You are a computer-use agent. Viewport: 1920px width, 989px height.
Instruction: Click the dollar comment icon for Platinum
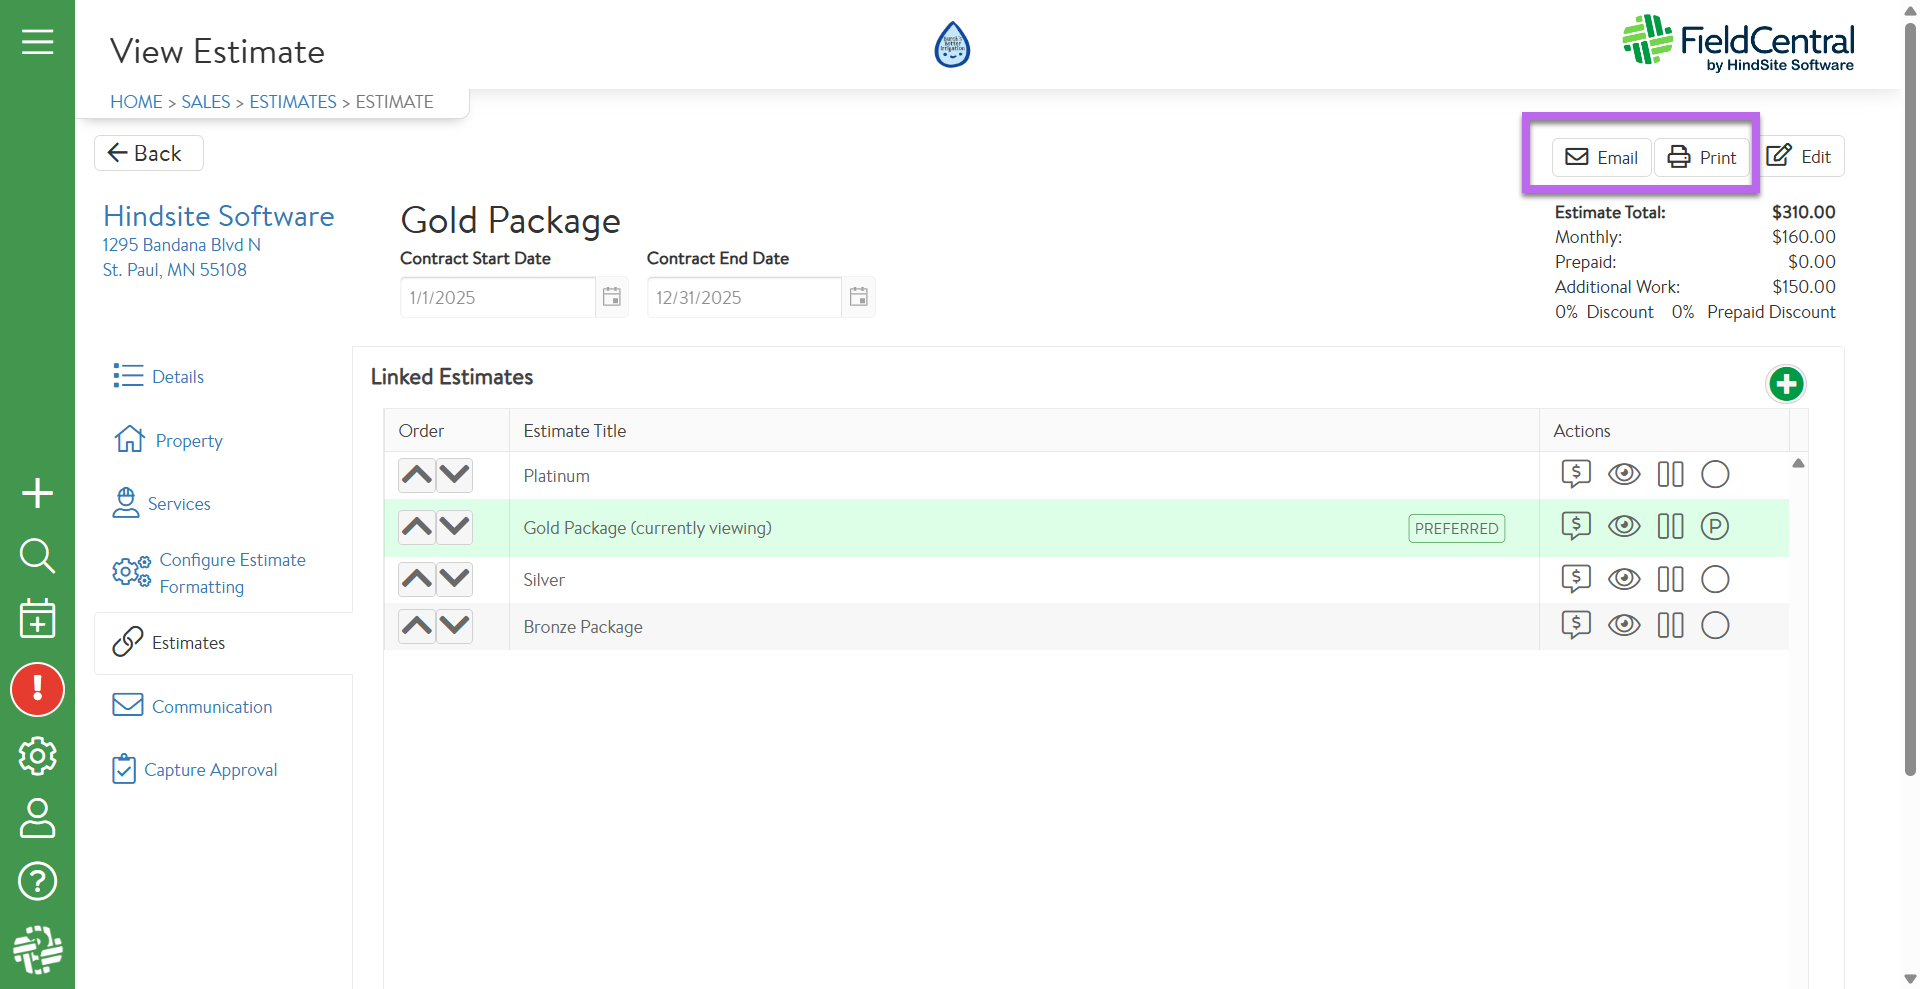pyautogui.click(x=1576, y=474)
